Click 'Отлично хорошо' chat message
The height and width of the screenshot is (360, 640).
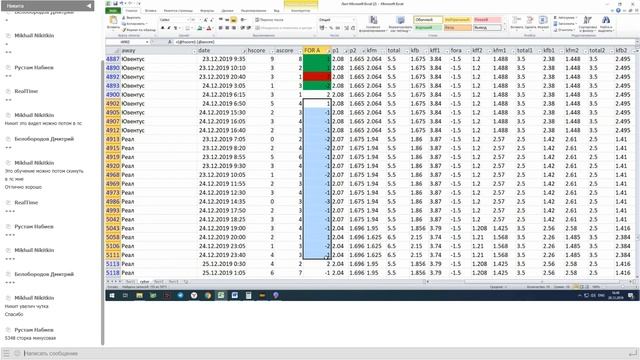click(x=23, y=187)
